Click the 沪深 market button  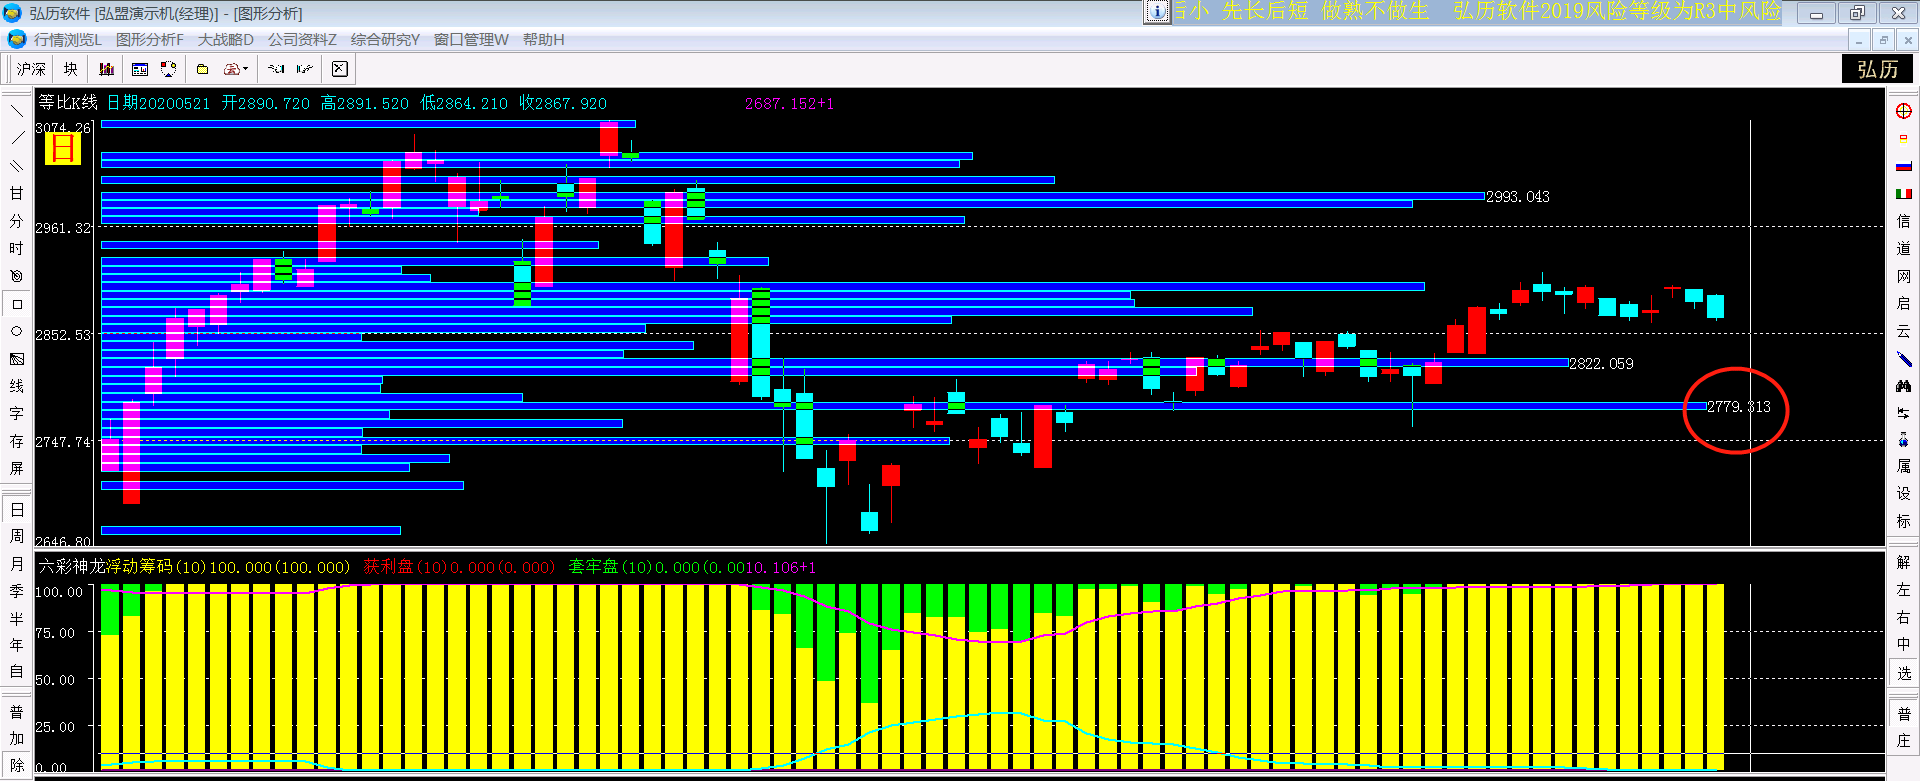(x=32, y=69)
